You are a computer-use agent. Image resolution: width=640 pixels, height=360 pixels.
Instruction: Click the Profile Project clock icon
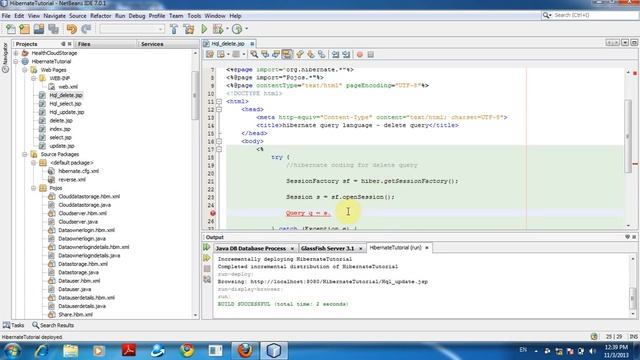tap(237, 29)
